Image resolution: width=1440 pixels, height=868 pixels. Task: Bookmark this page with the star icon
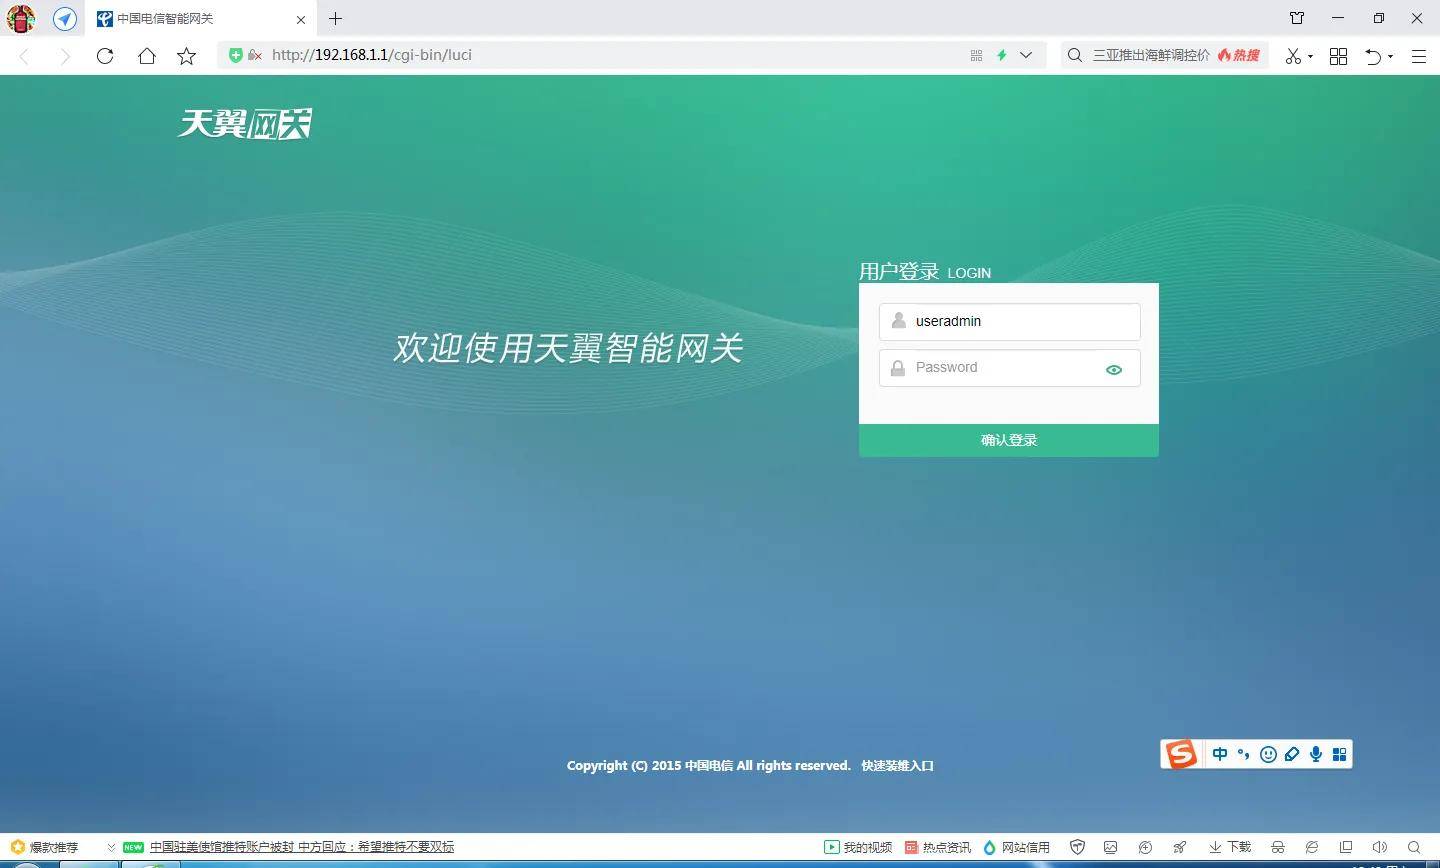pos(187,56)
